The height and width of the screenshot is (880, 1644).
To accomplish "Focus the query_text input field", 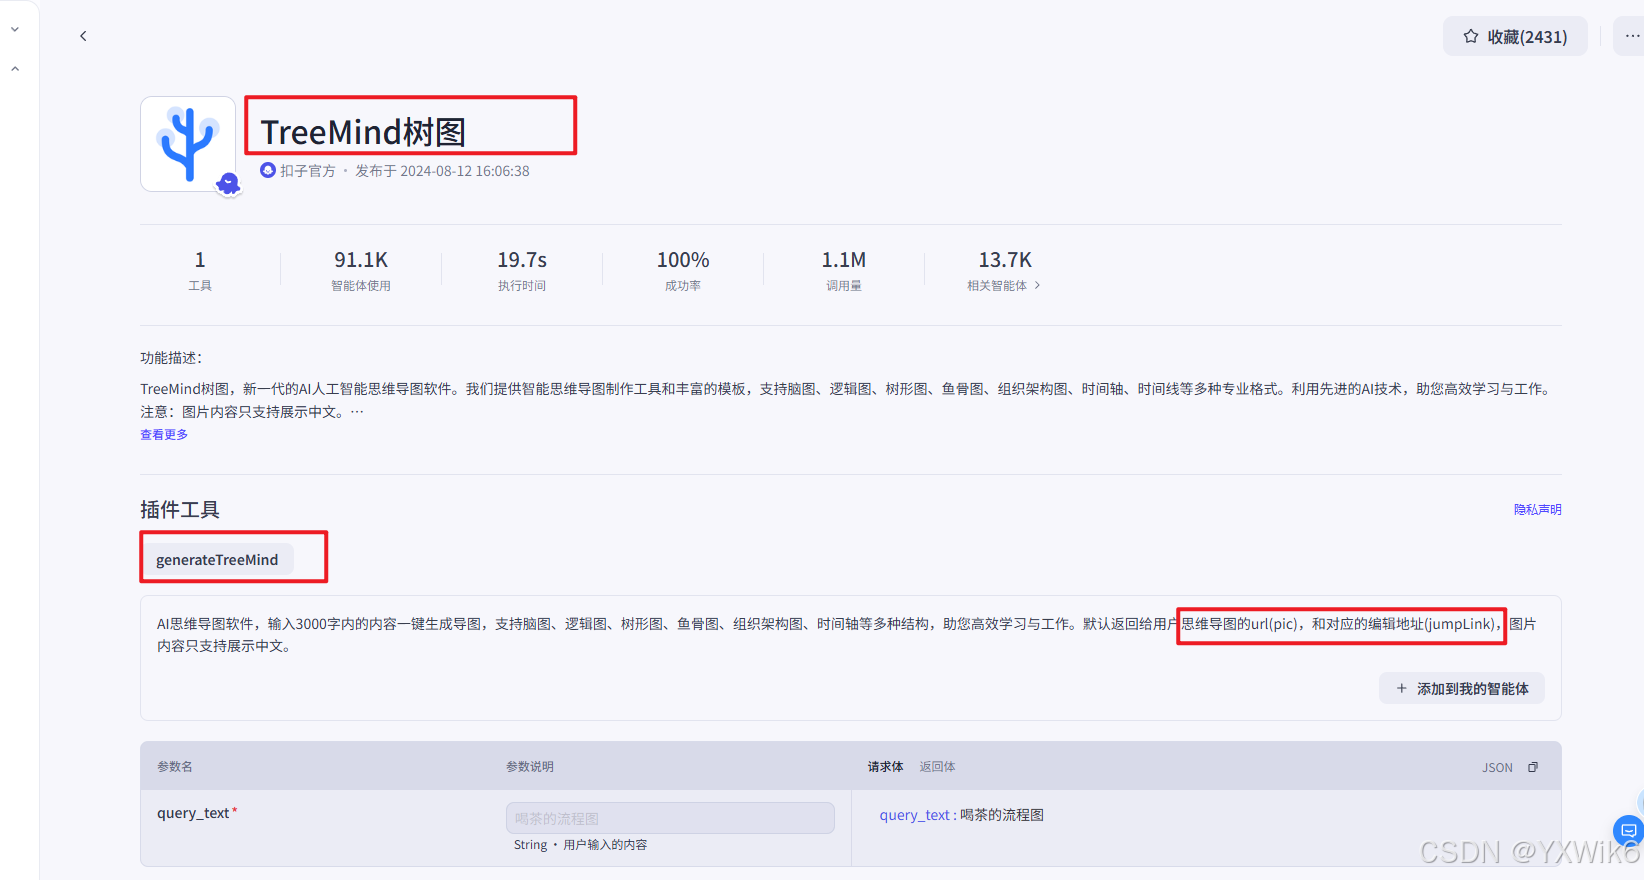I will click(670, 818).
